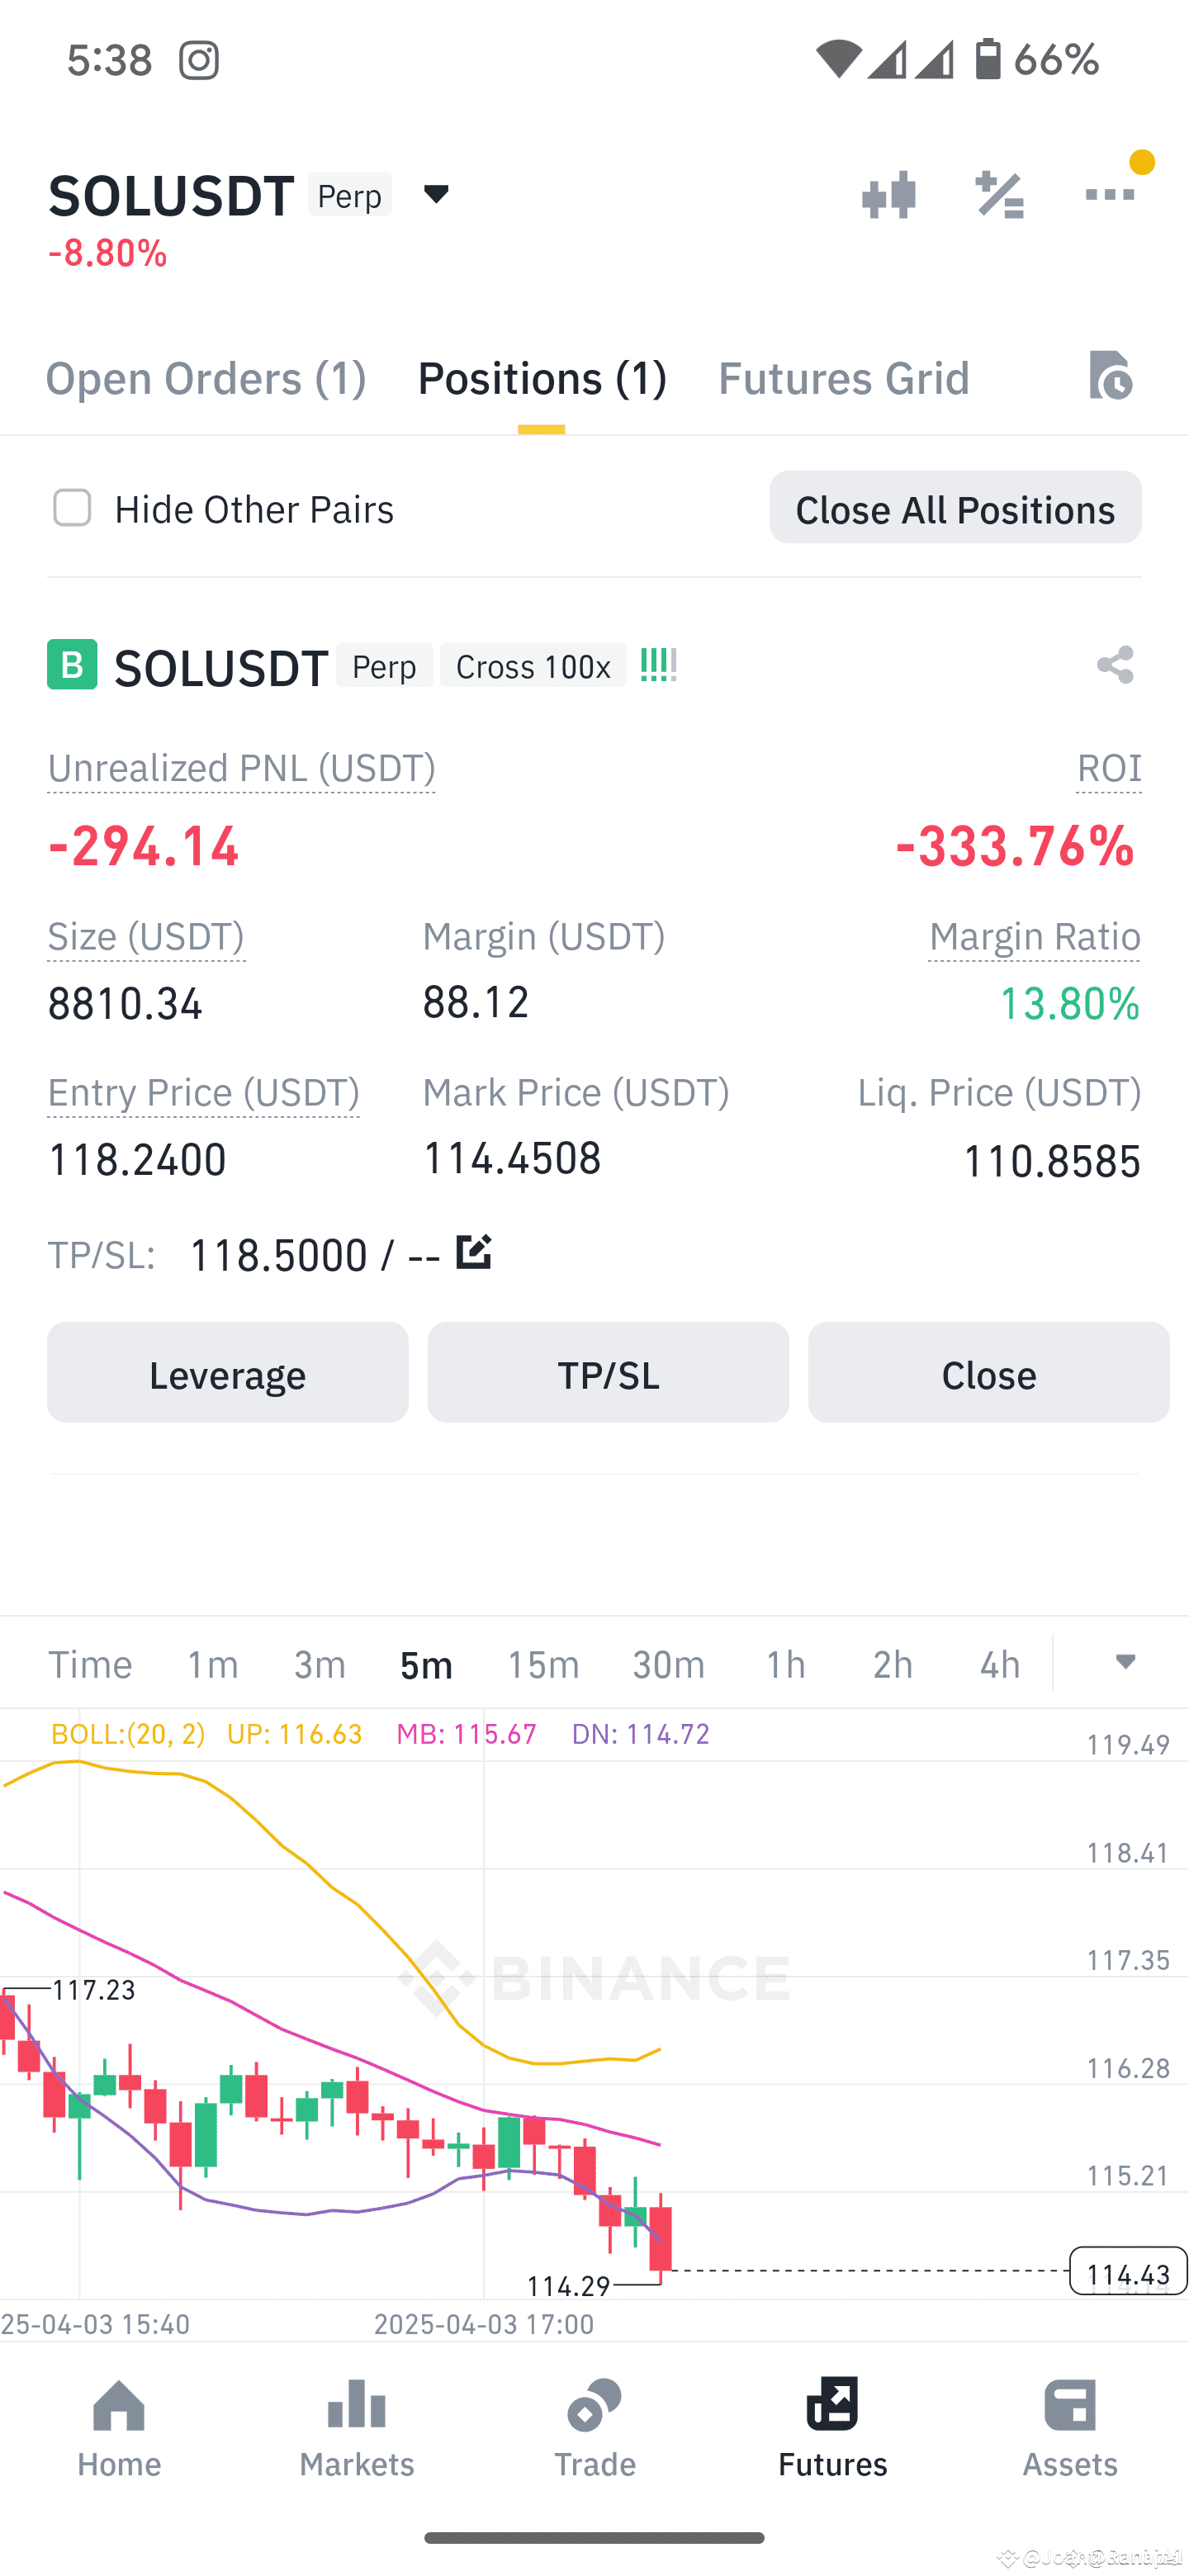The width and height of the screenshot is (1189, 2576).
Task: Open the percent calculator icon
Action: [999, 195]
